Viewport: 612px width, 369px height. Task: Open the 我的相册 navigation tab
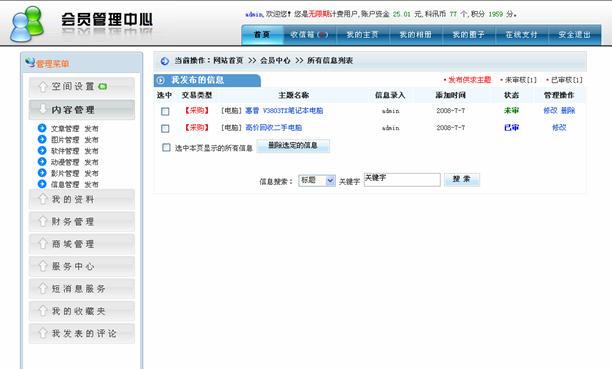click(415, 35)
